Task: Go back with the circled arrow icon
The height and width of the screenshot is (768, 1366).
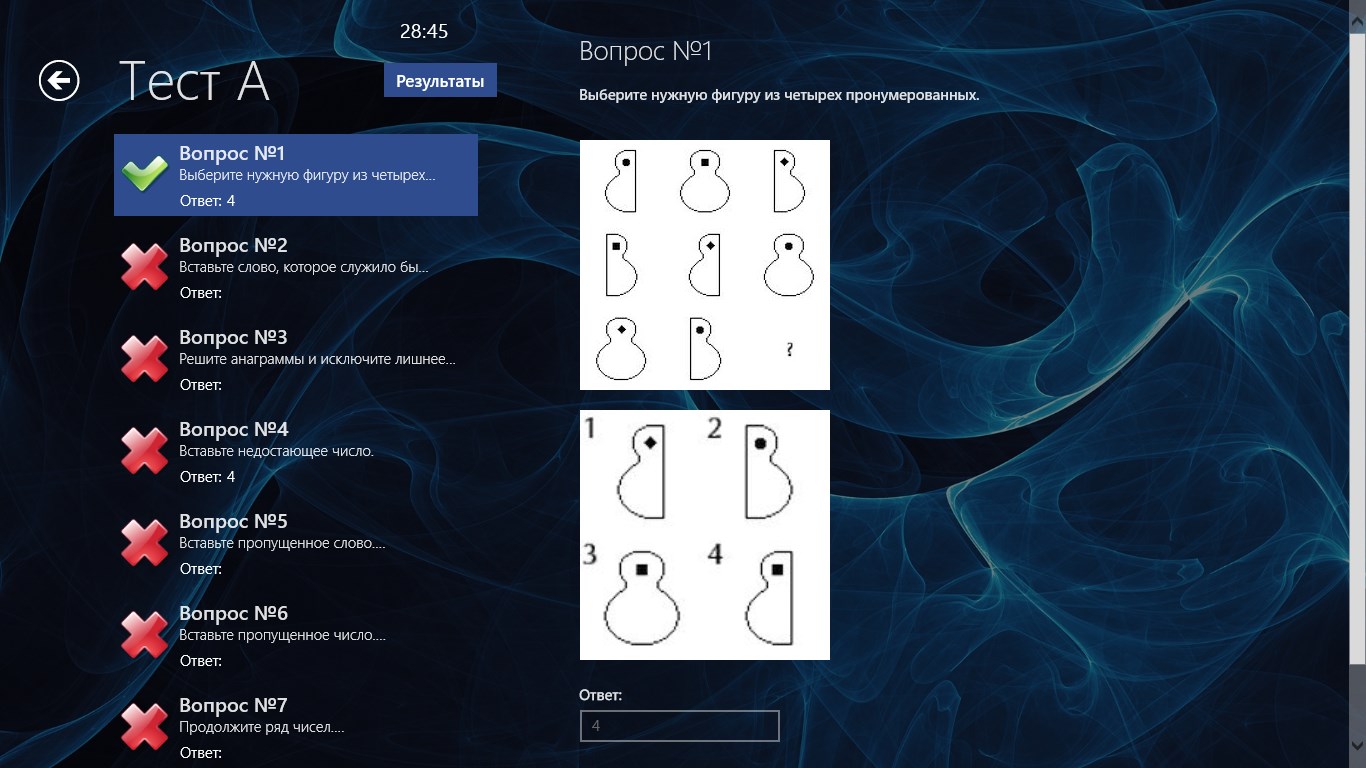Action: click(x=59, y=81)
